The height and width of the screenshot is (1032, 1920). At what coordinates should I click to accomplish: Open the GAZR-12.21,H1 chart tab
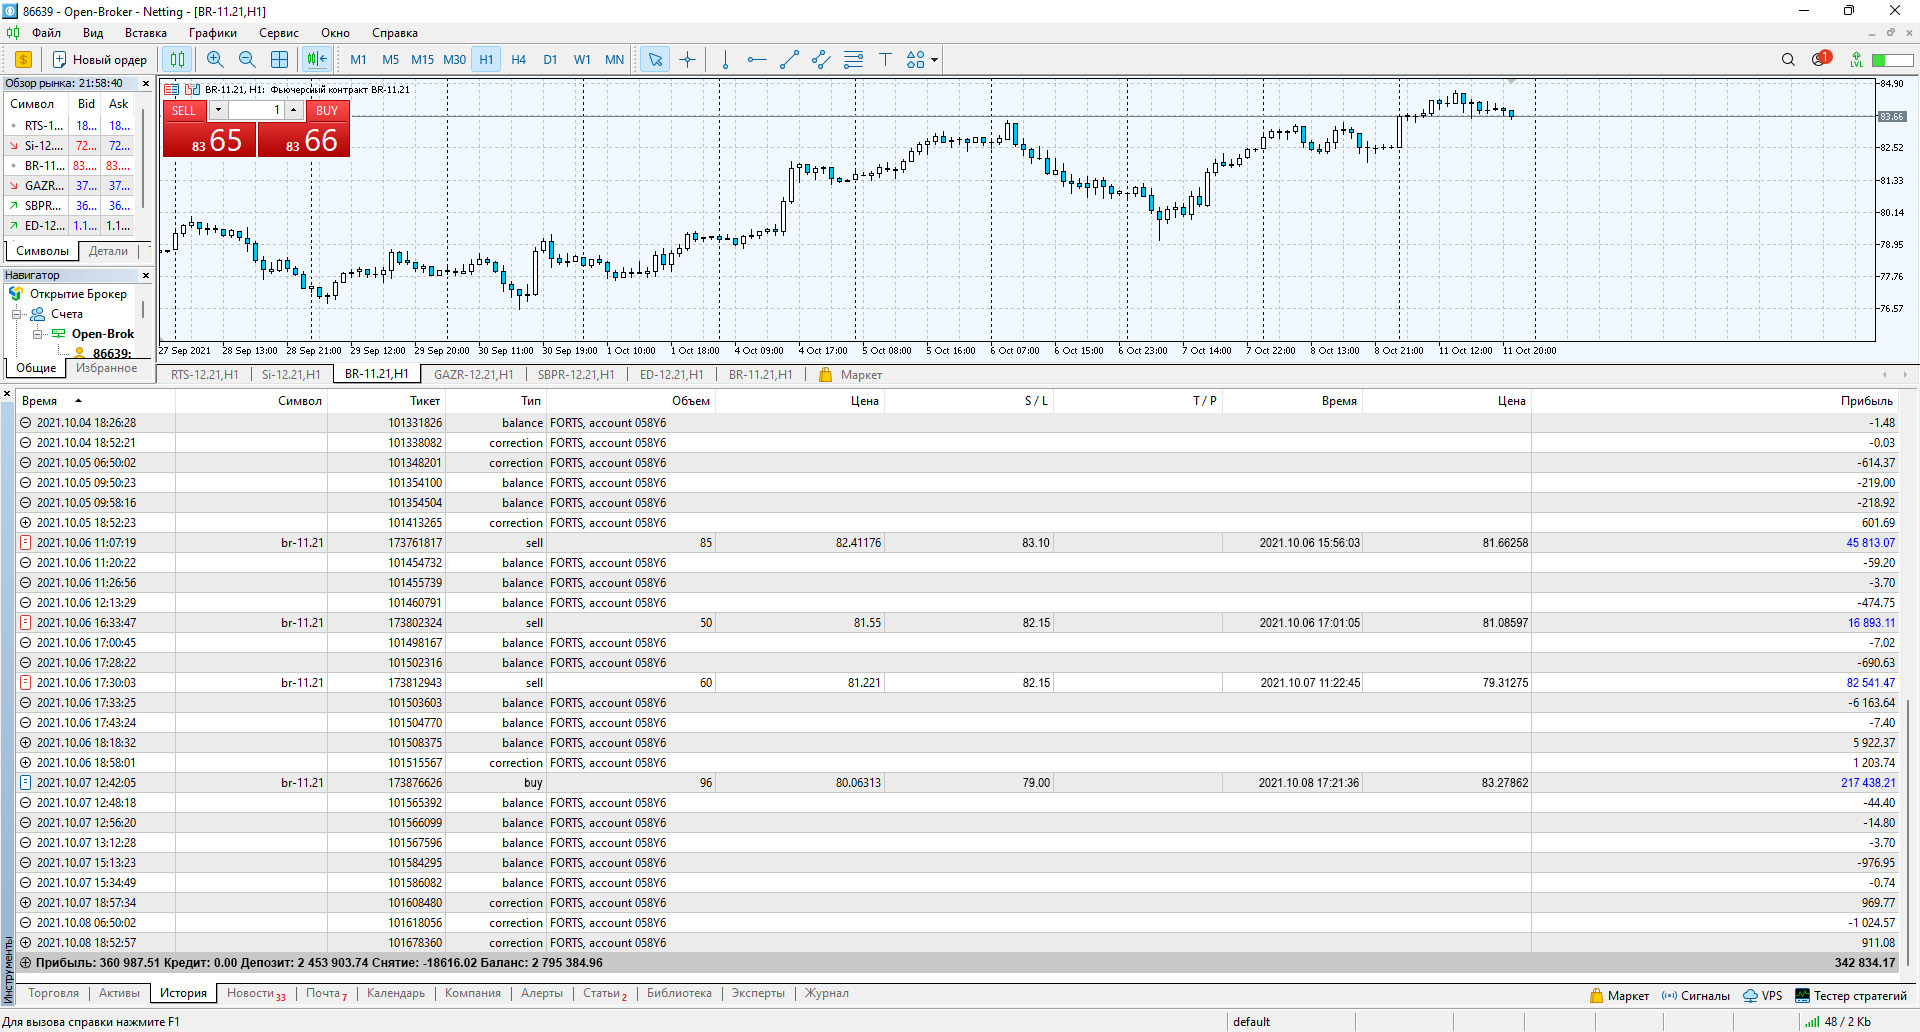[473, 375]
